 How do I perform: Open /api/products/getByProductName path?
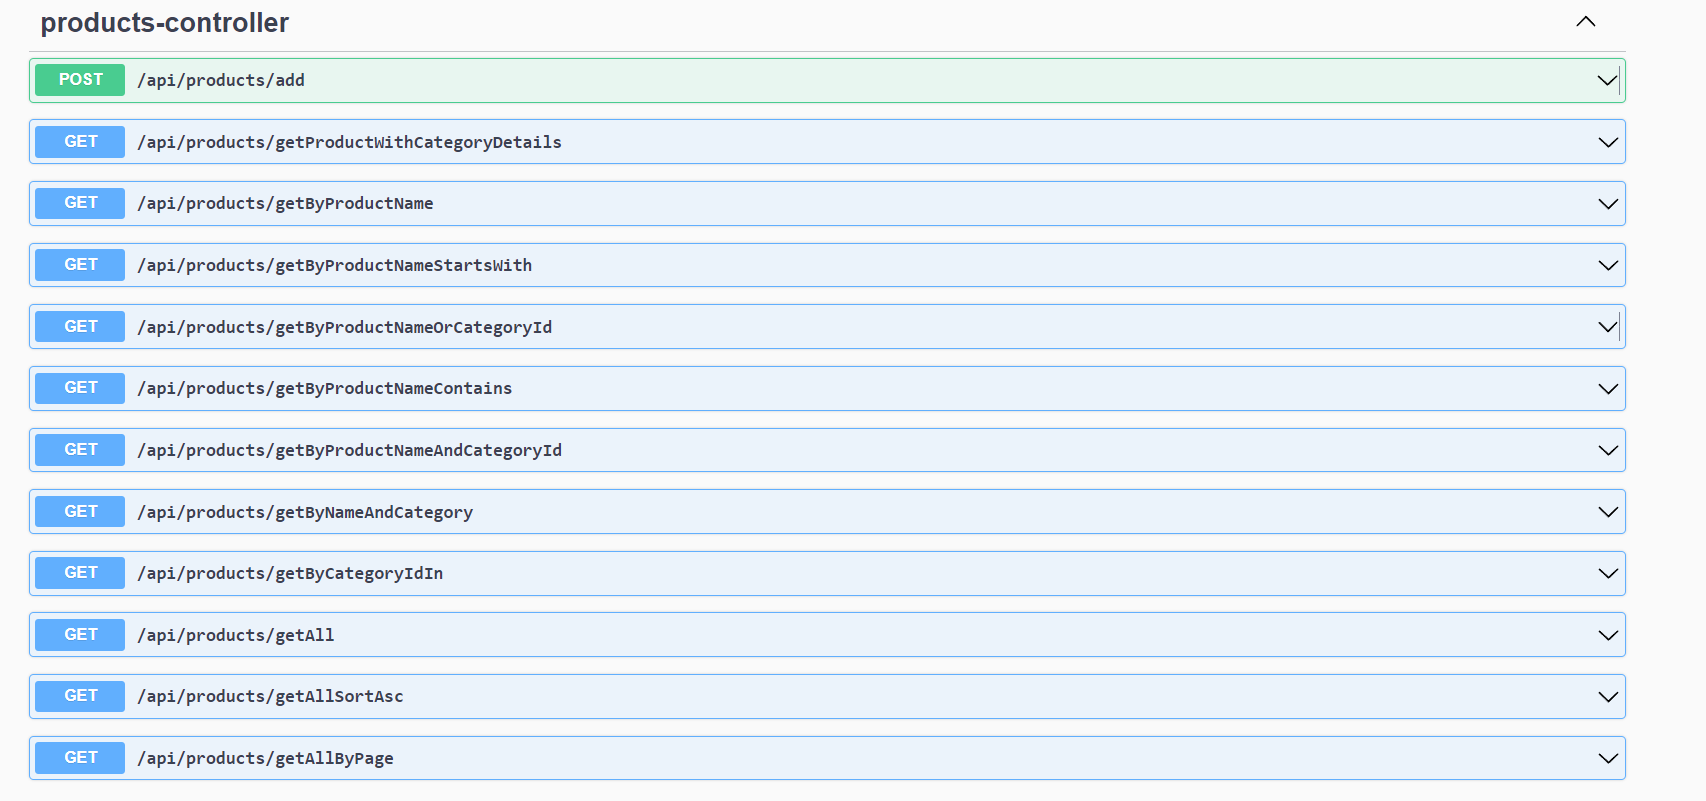coord(285,203)
